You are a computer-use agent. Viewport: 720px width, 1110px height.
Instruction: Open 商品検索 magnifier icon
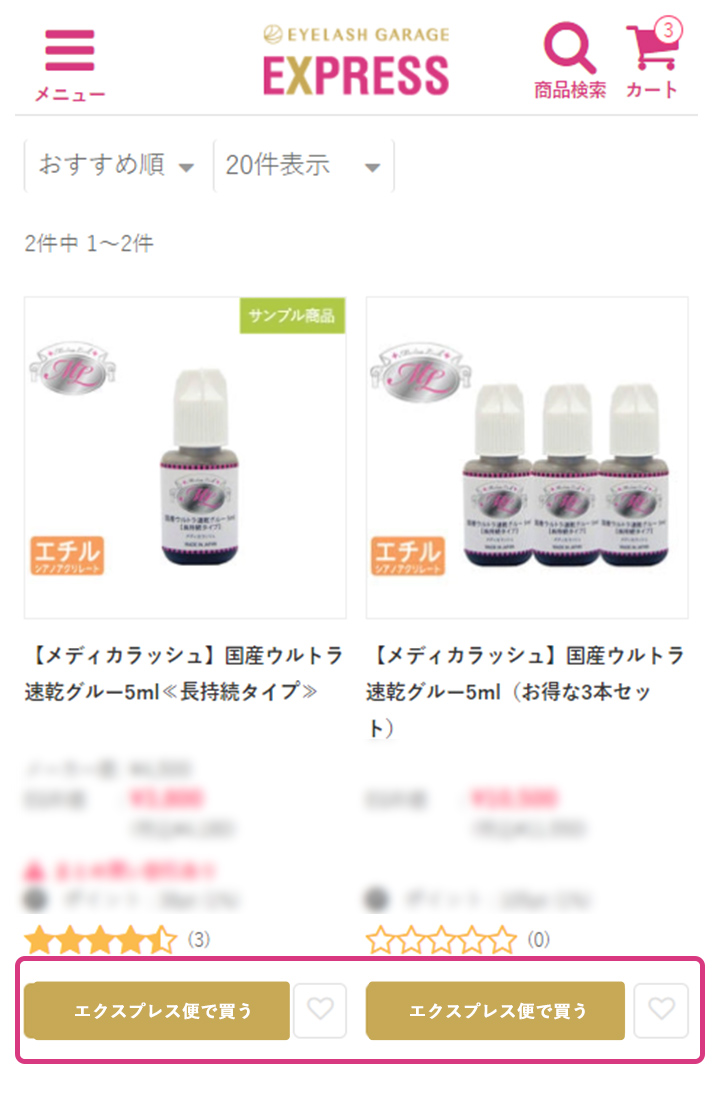pos(570,61)
